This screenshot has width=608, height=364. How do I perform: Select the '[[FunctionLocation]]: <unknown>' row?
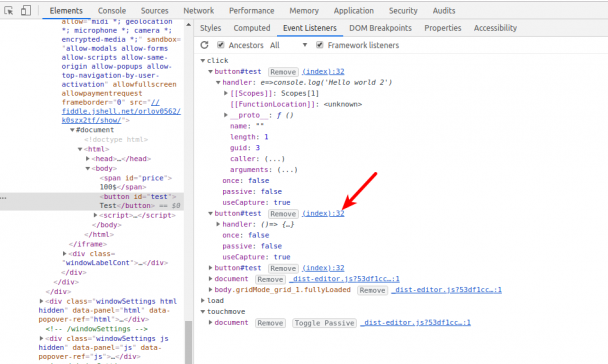pos(295,104)
